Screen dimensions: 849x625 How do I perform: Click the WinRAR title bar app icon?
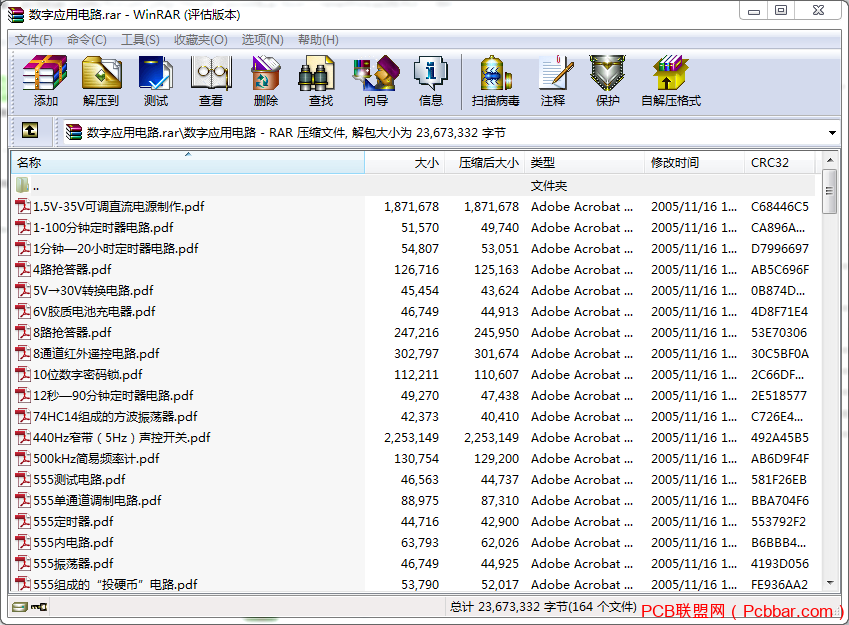click(16, 14)
